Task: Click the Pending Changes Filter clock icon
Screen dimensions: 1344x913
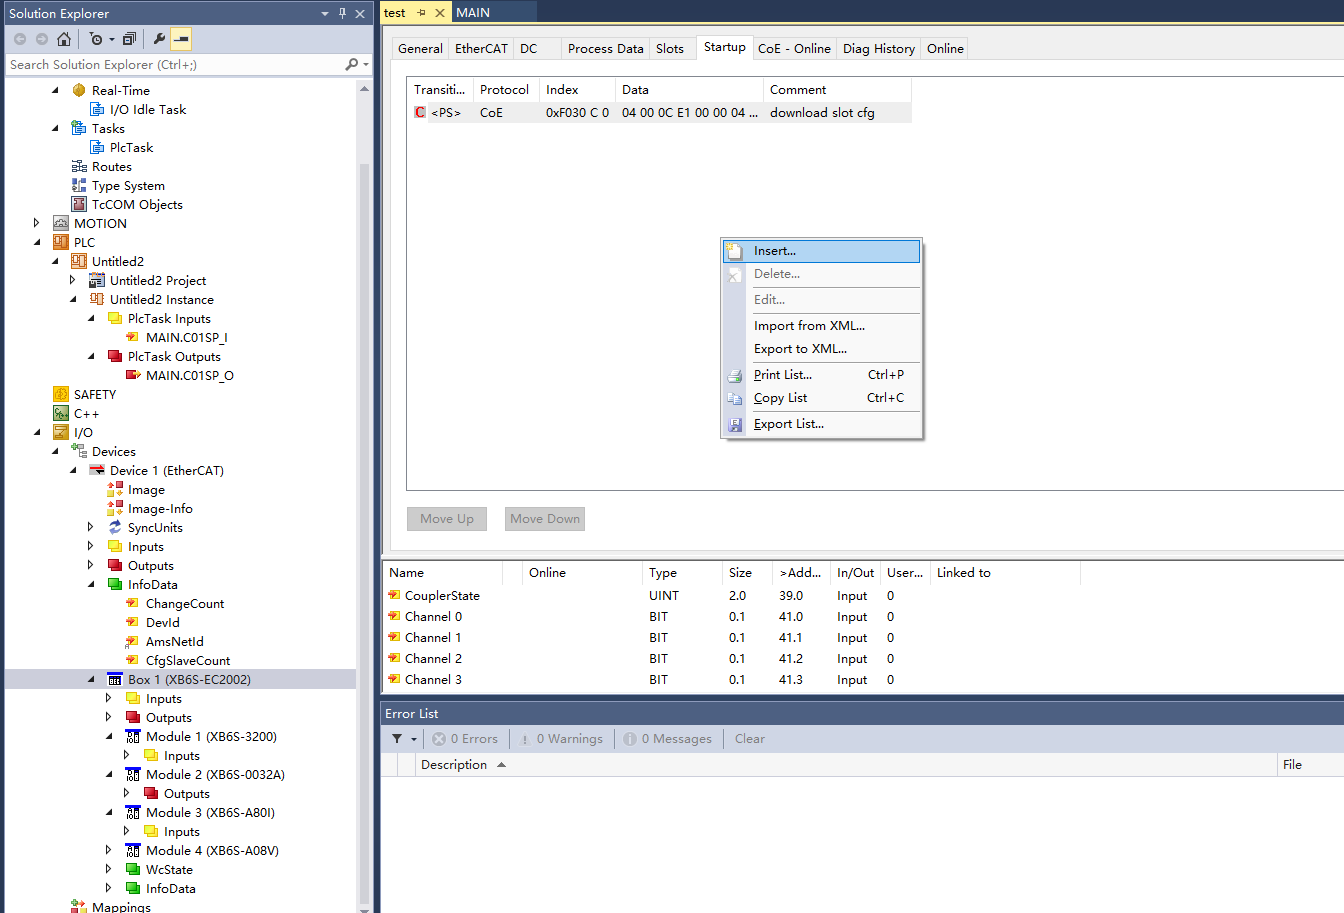Action: [x=96, y=39]
